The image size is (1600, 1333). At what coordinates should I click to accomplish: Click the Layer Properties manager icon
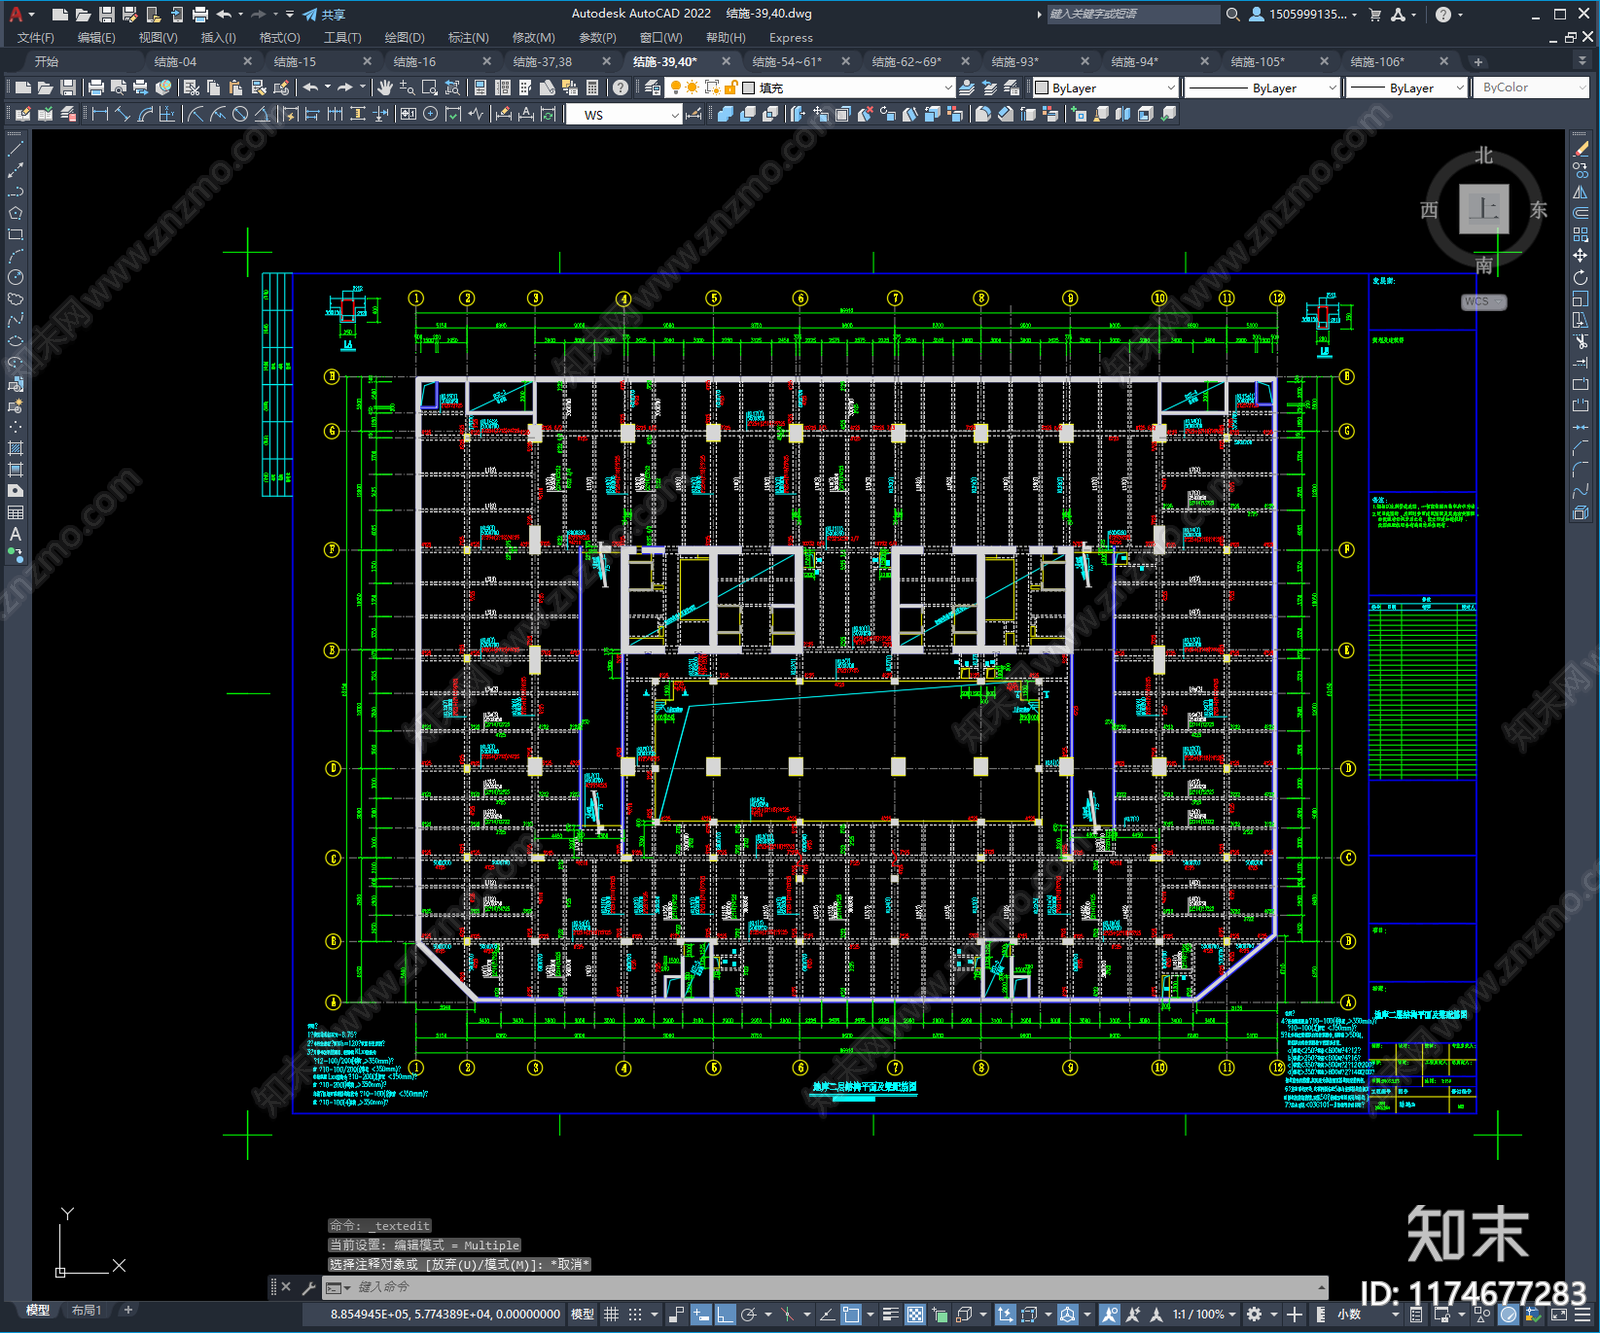point(653,88)
